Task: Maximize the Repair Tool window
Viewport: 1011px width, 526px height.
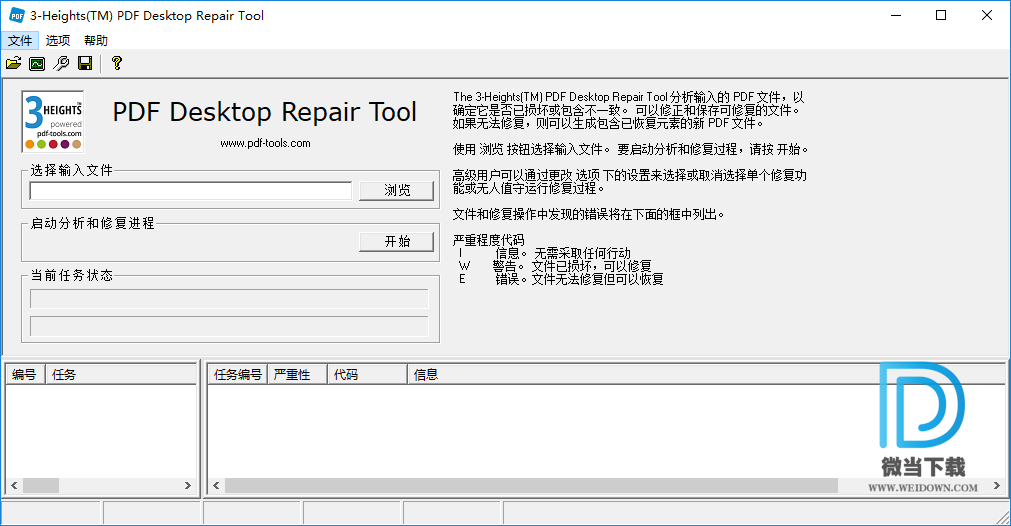Action: 941,15
